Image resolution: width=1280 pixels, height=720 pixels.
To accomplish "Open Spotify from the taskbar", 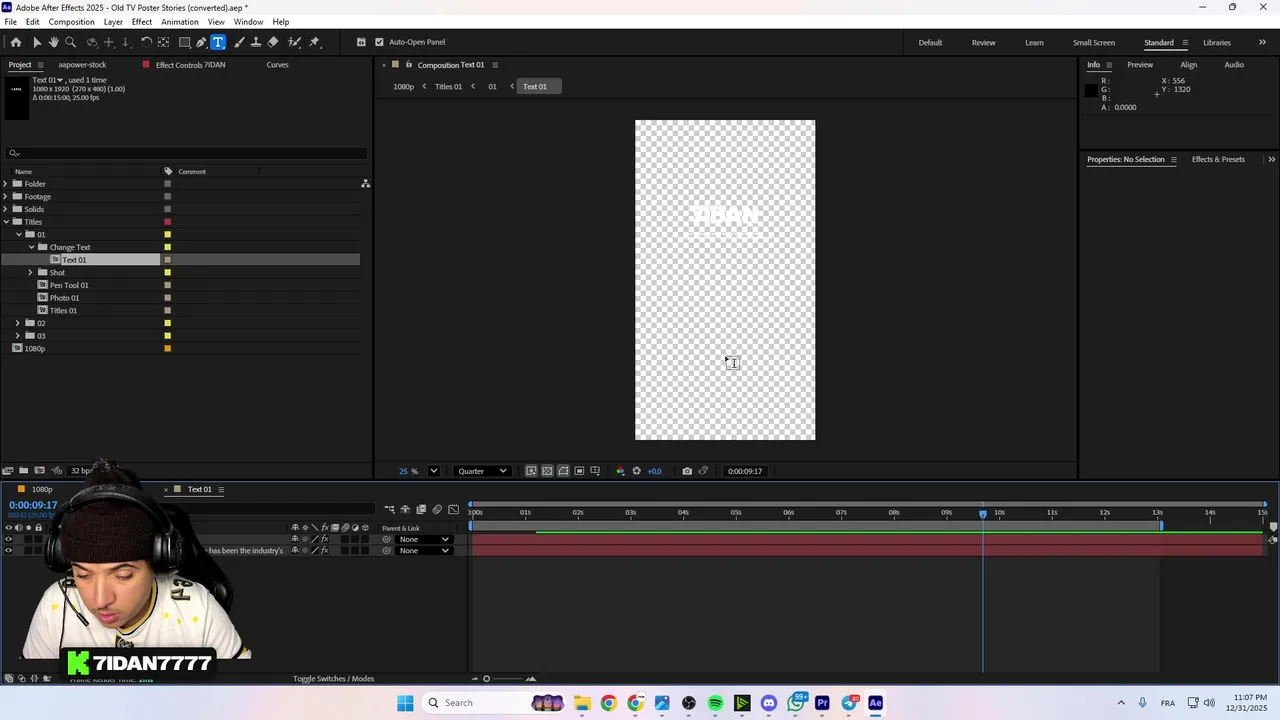I will click(x=715, y=703).
